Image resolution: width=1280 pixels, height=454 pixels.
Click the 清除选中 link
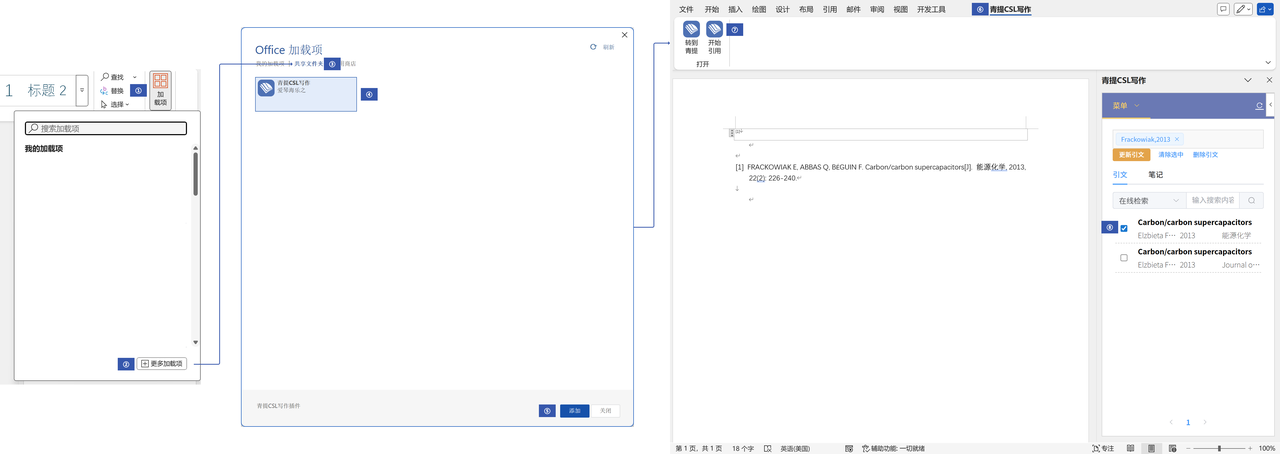(1170, 155)
